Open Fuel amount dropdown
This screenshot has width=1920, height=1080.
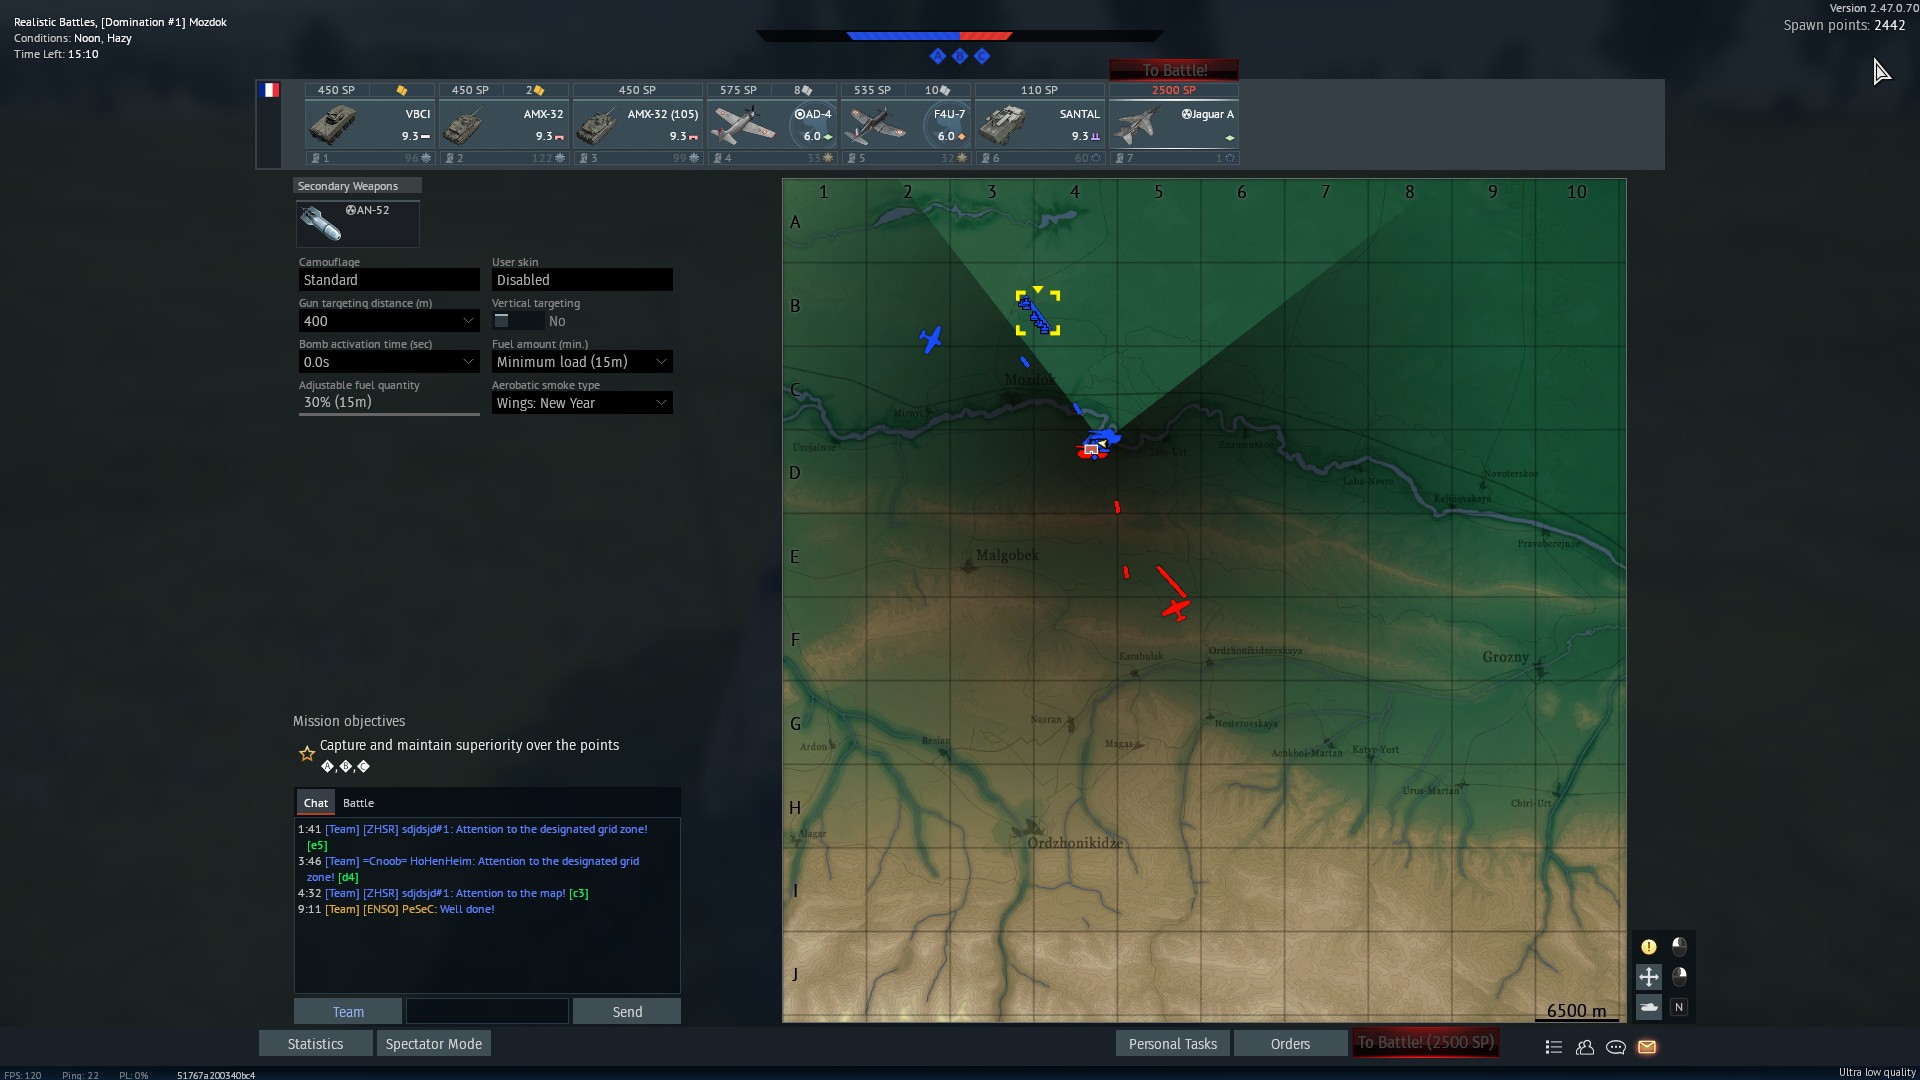(581, 362)
